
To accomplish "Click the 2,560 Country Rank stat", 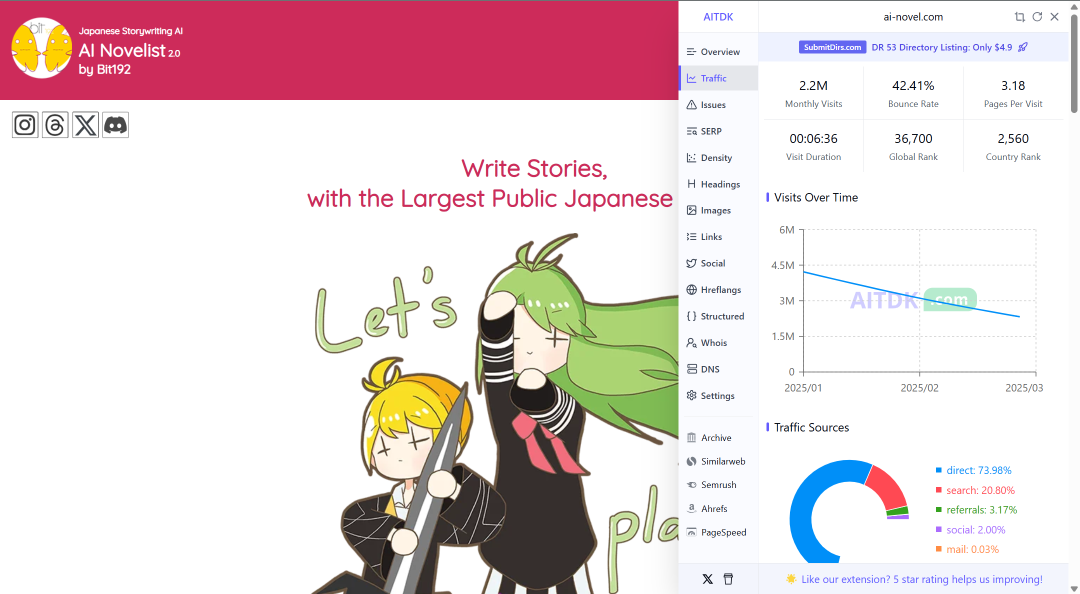I will coord(1013,147).
